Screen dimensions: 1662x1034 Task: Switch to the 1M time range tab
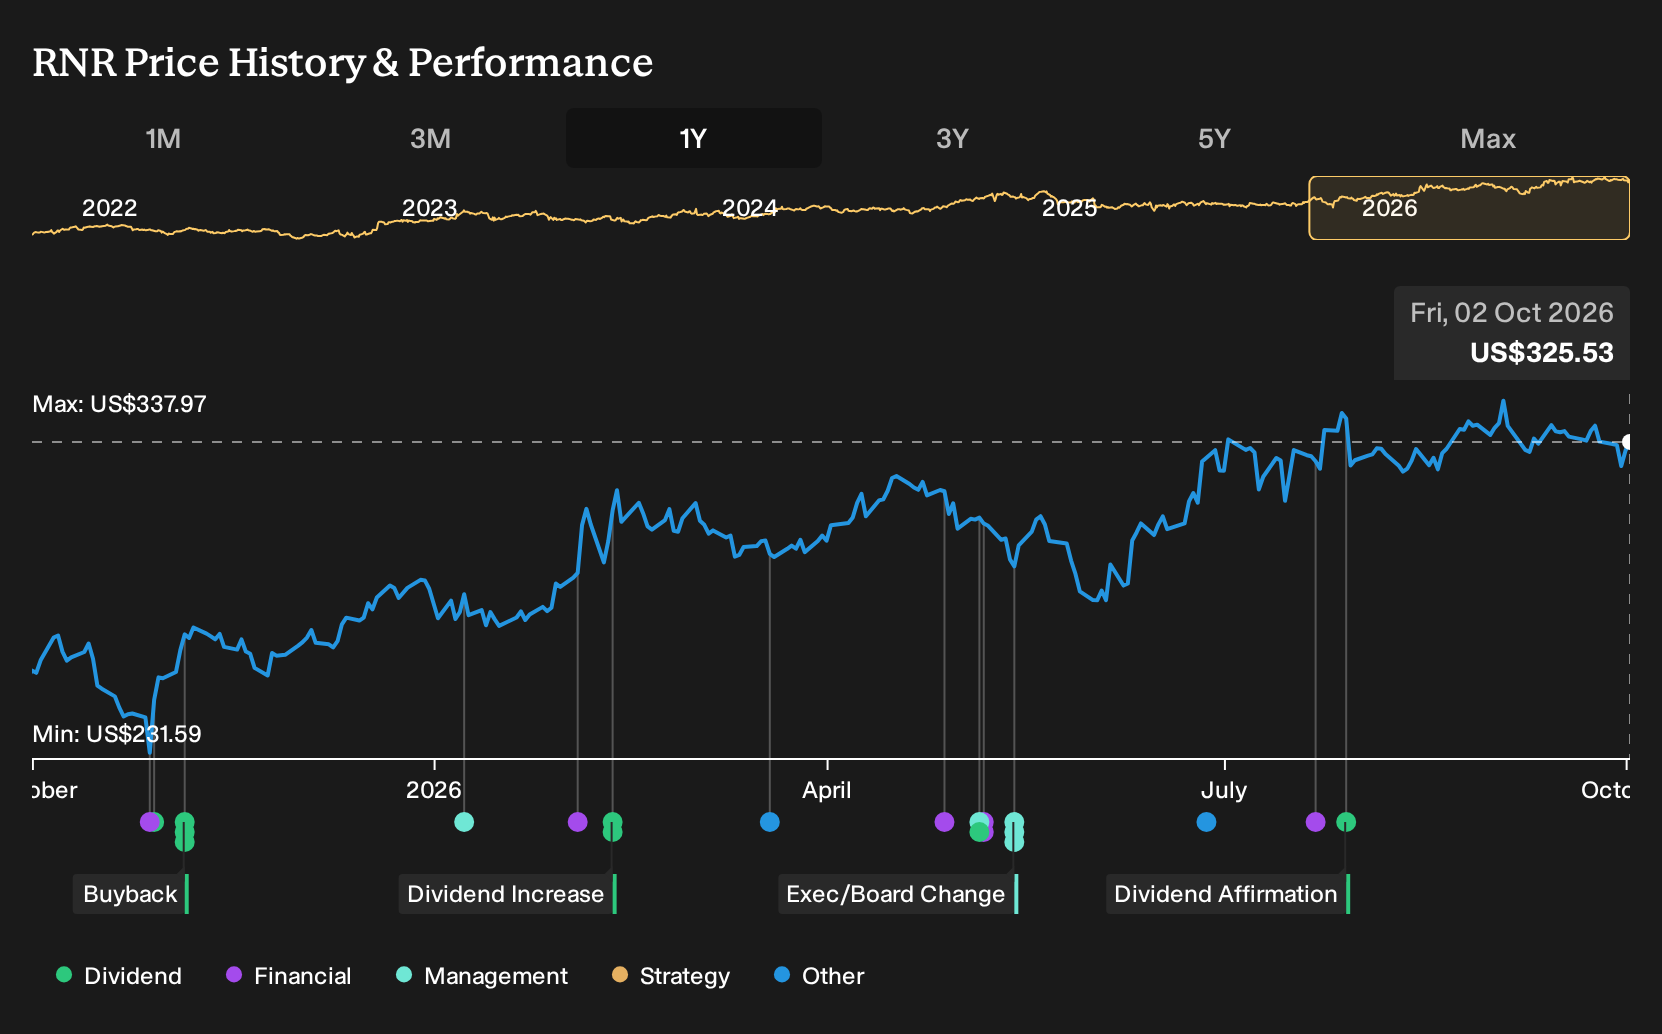point(163,138)
